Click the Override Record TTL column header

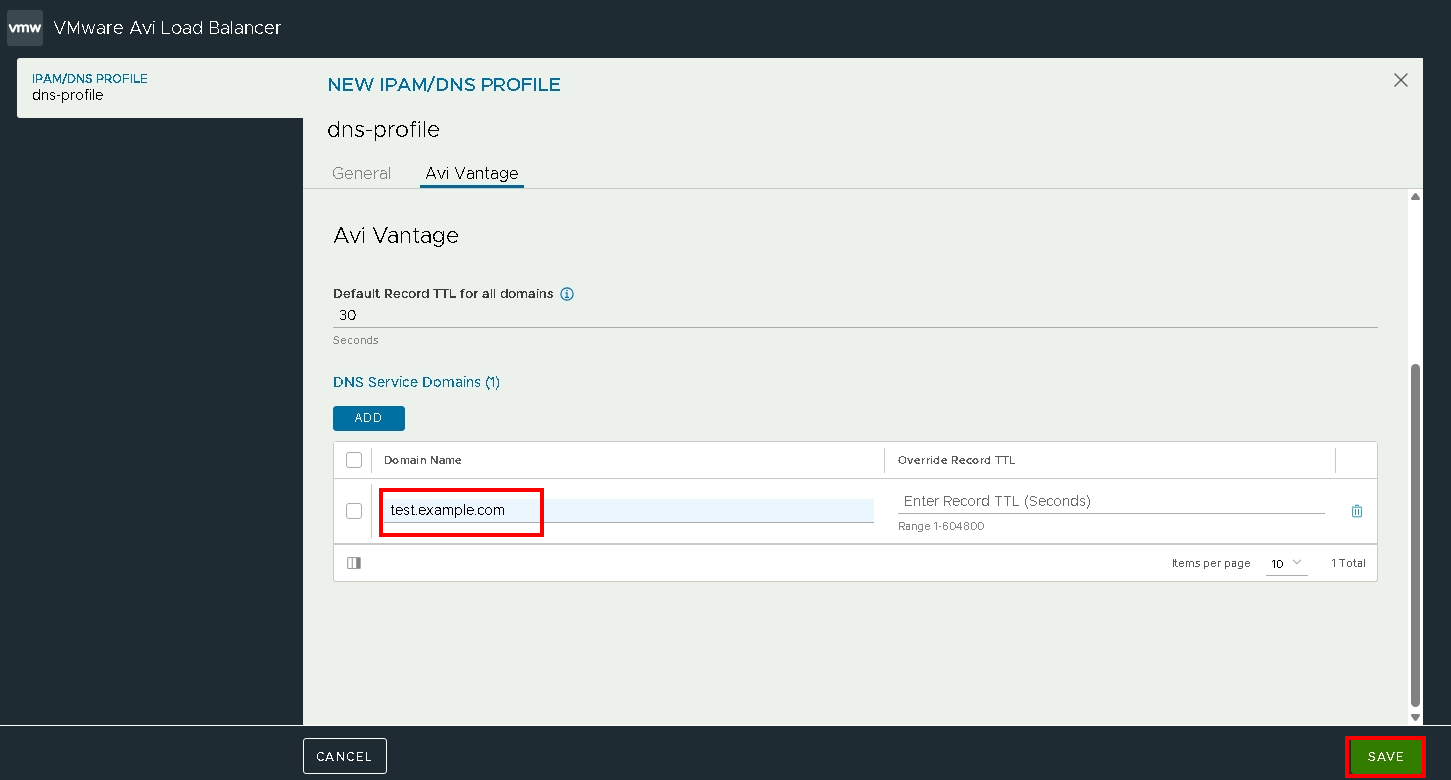[x=956, y=460]
